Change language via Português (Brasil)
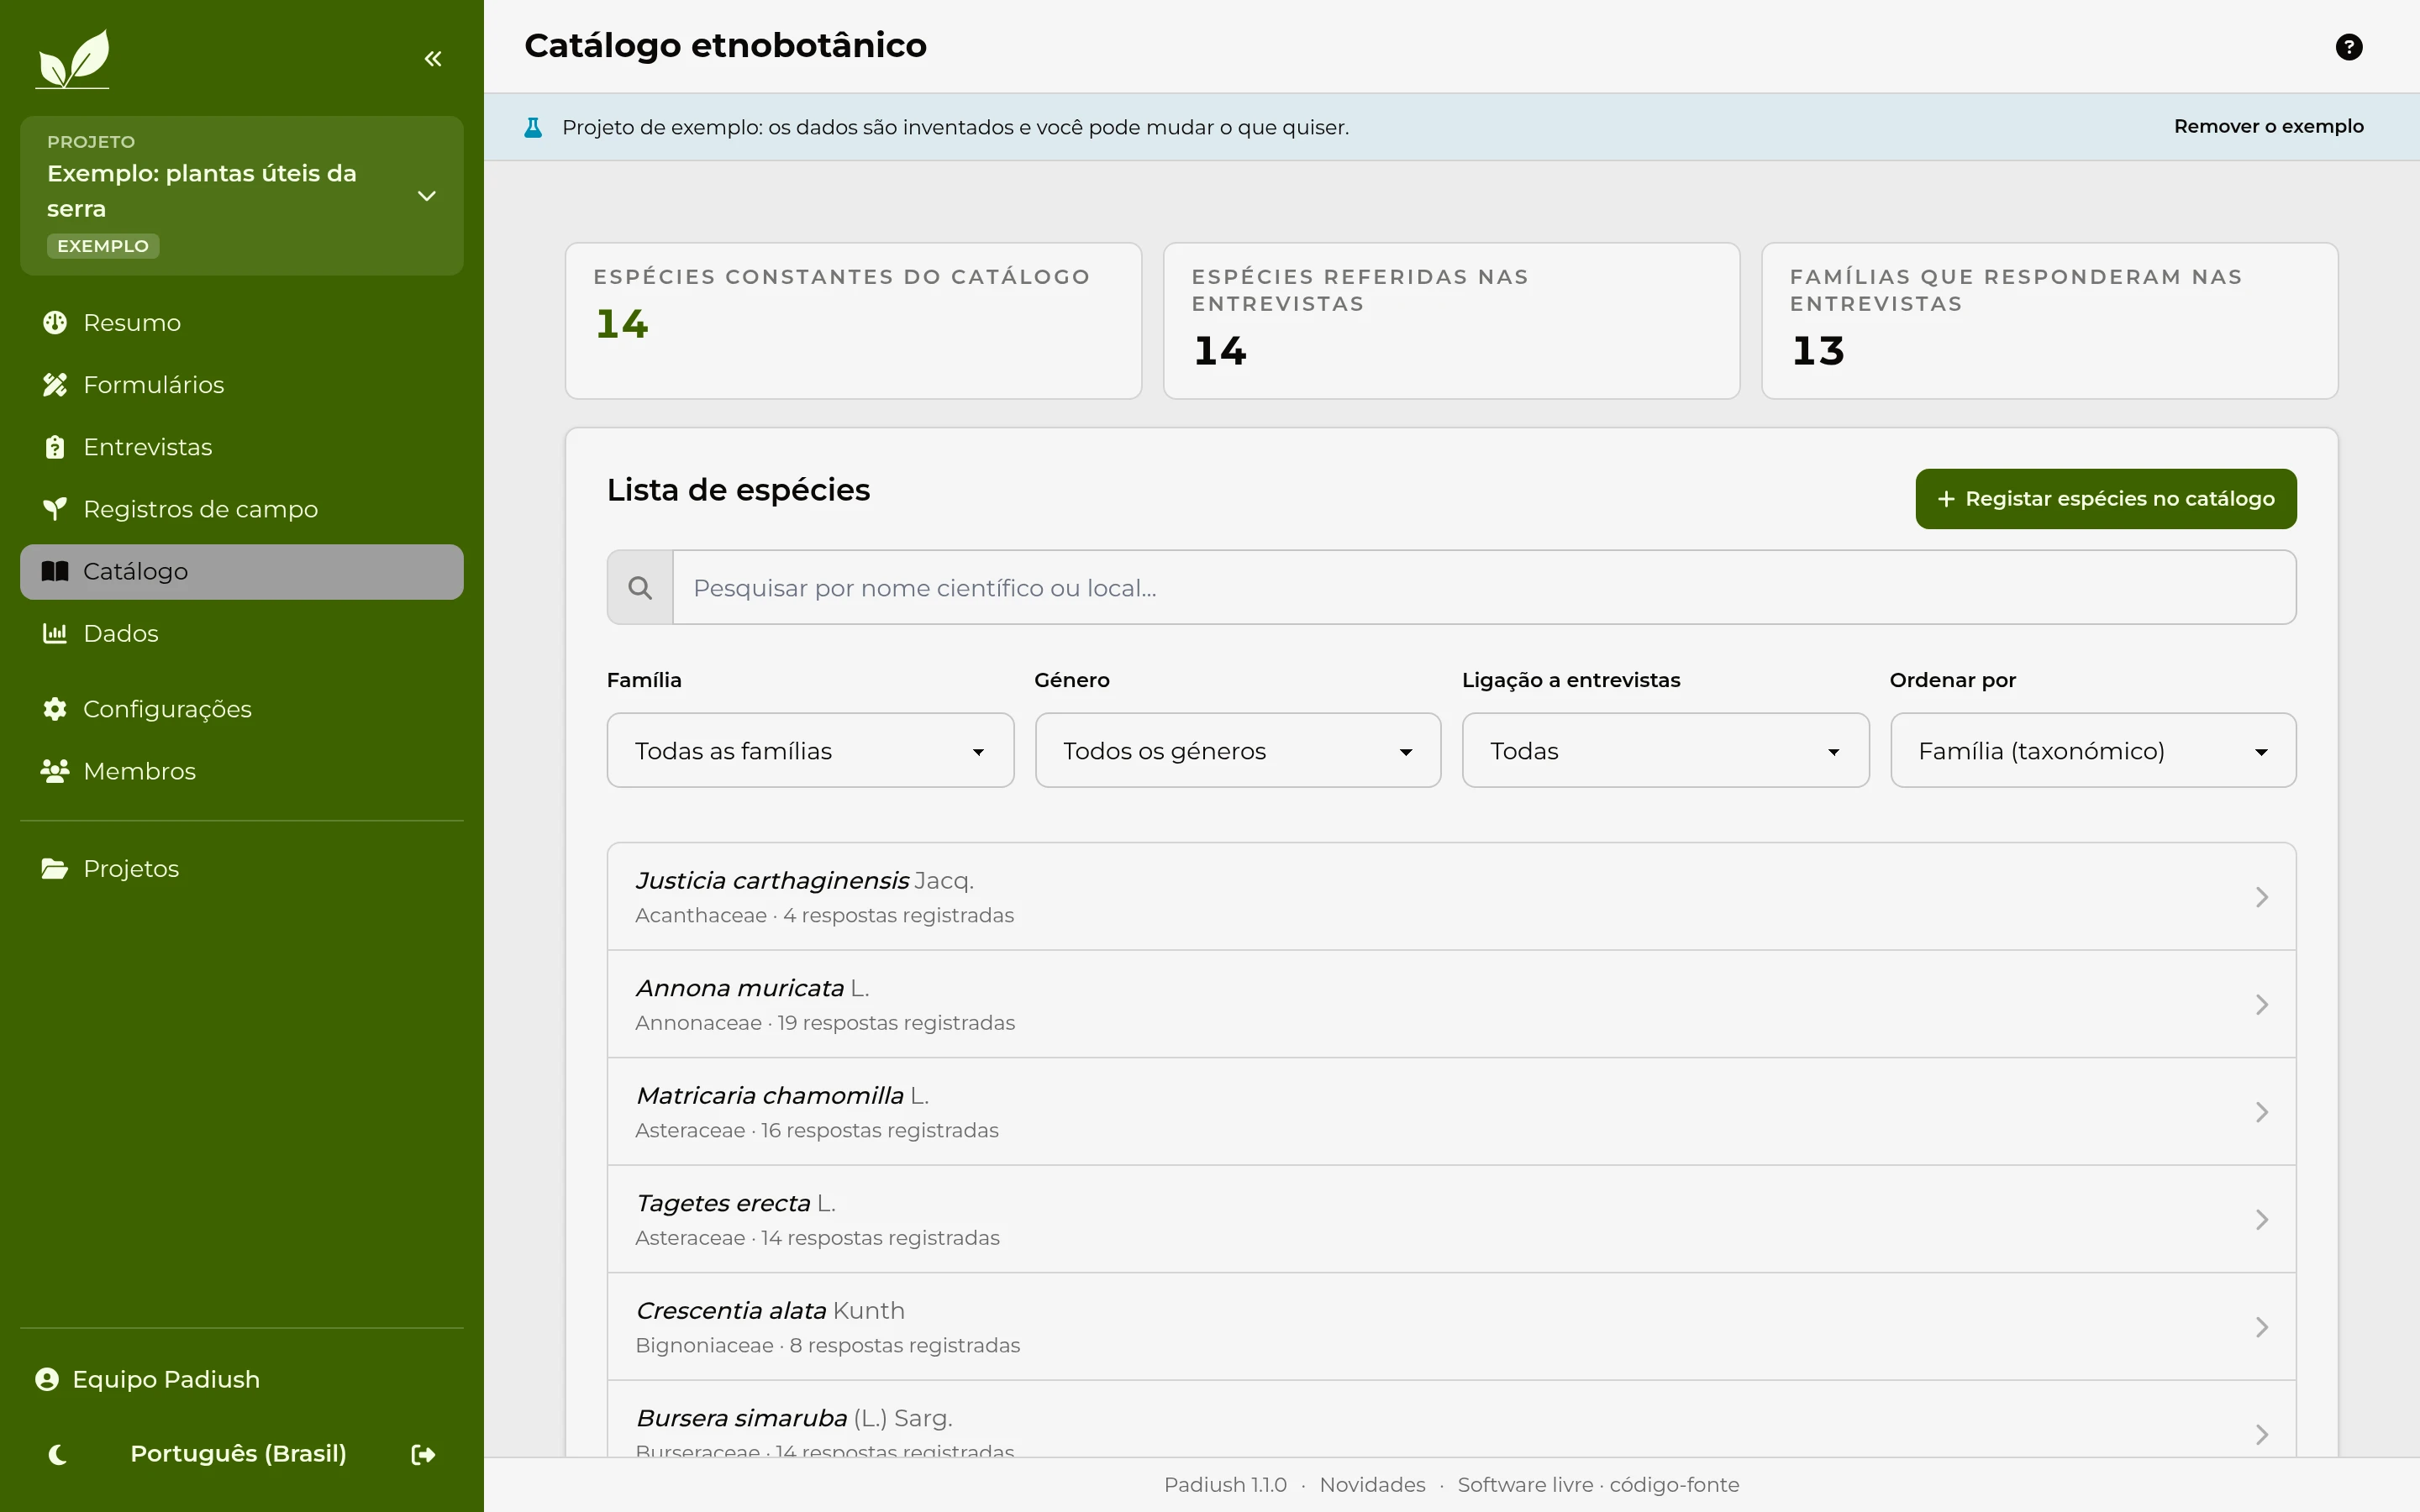Screen dimensions: 2420x1512 coord(238,1454)
